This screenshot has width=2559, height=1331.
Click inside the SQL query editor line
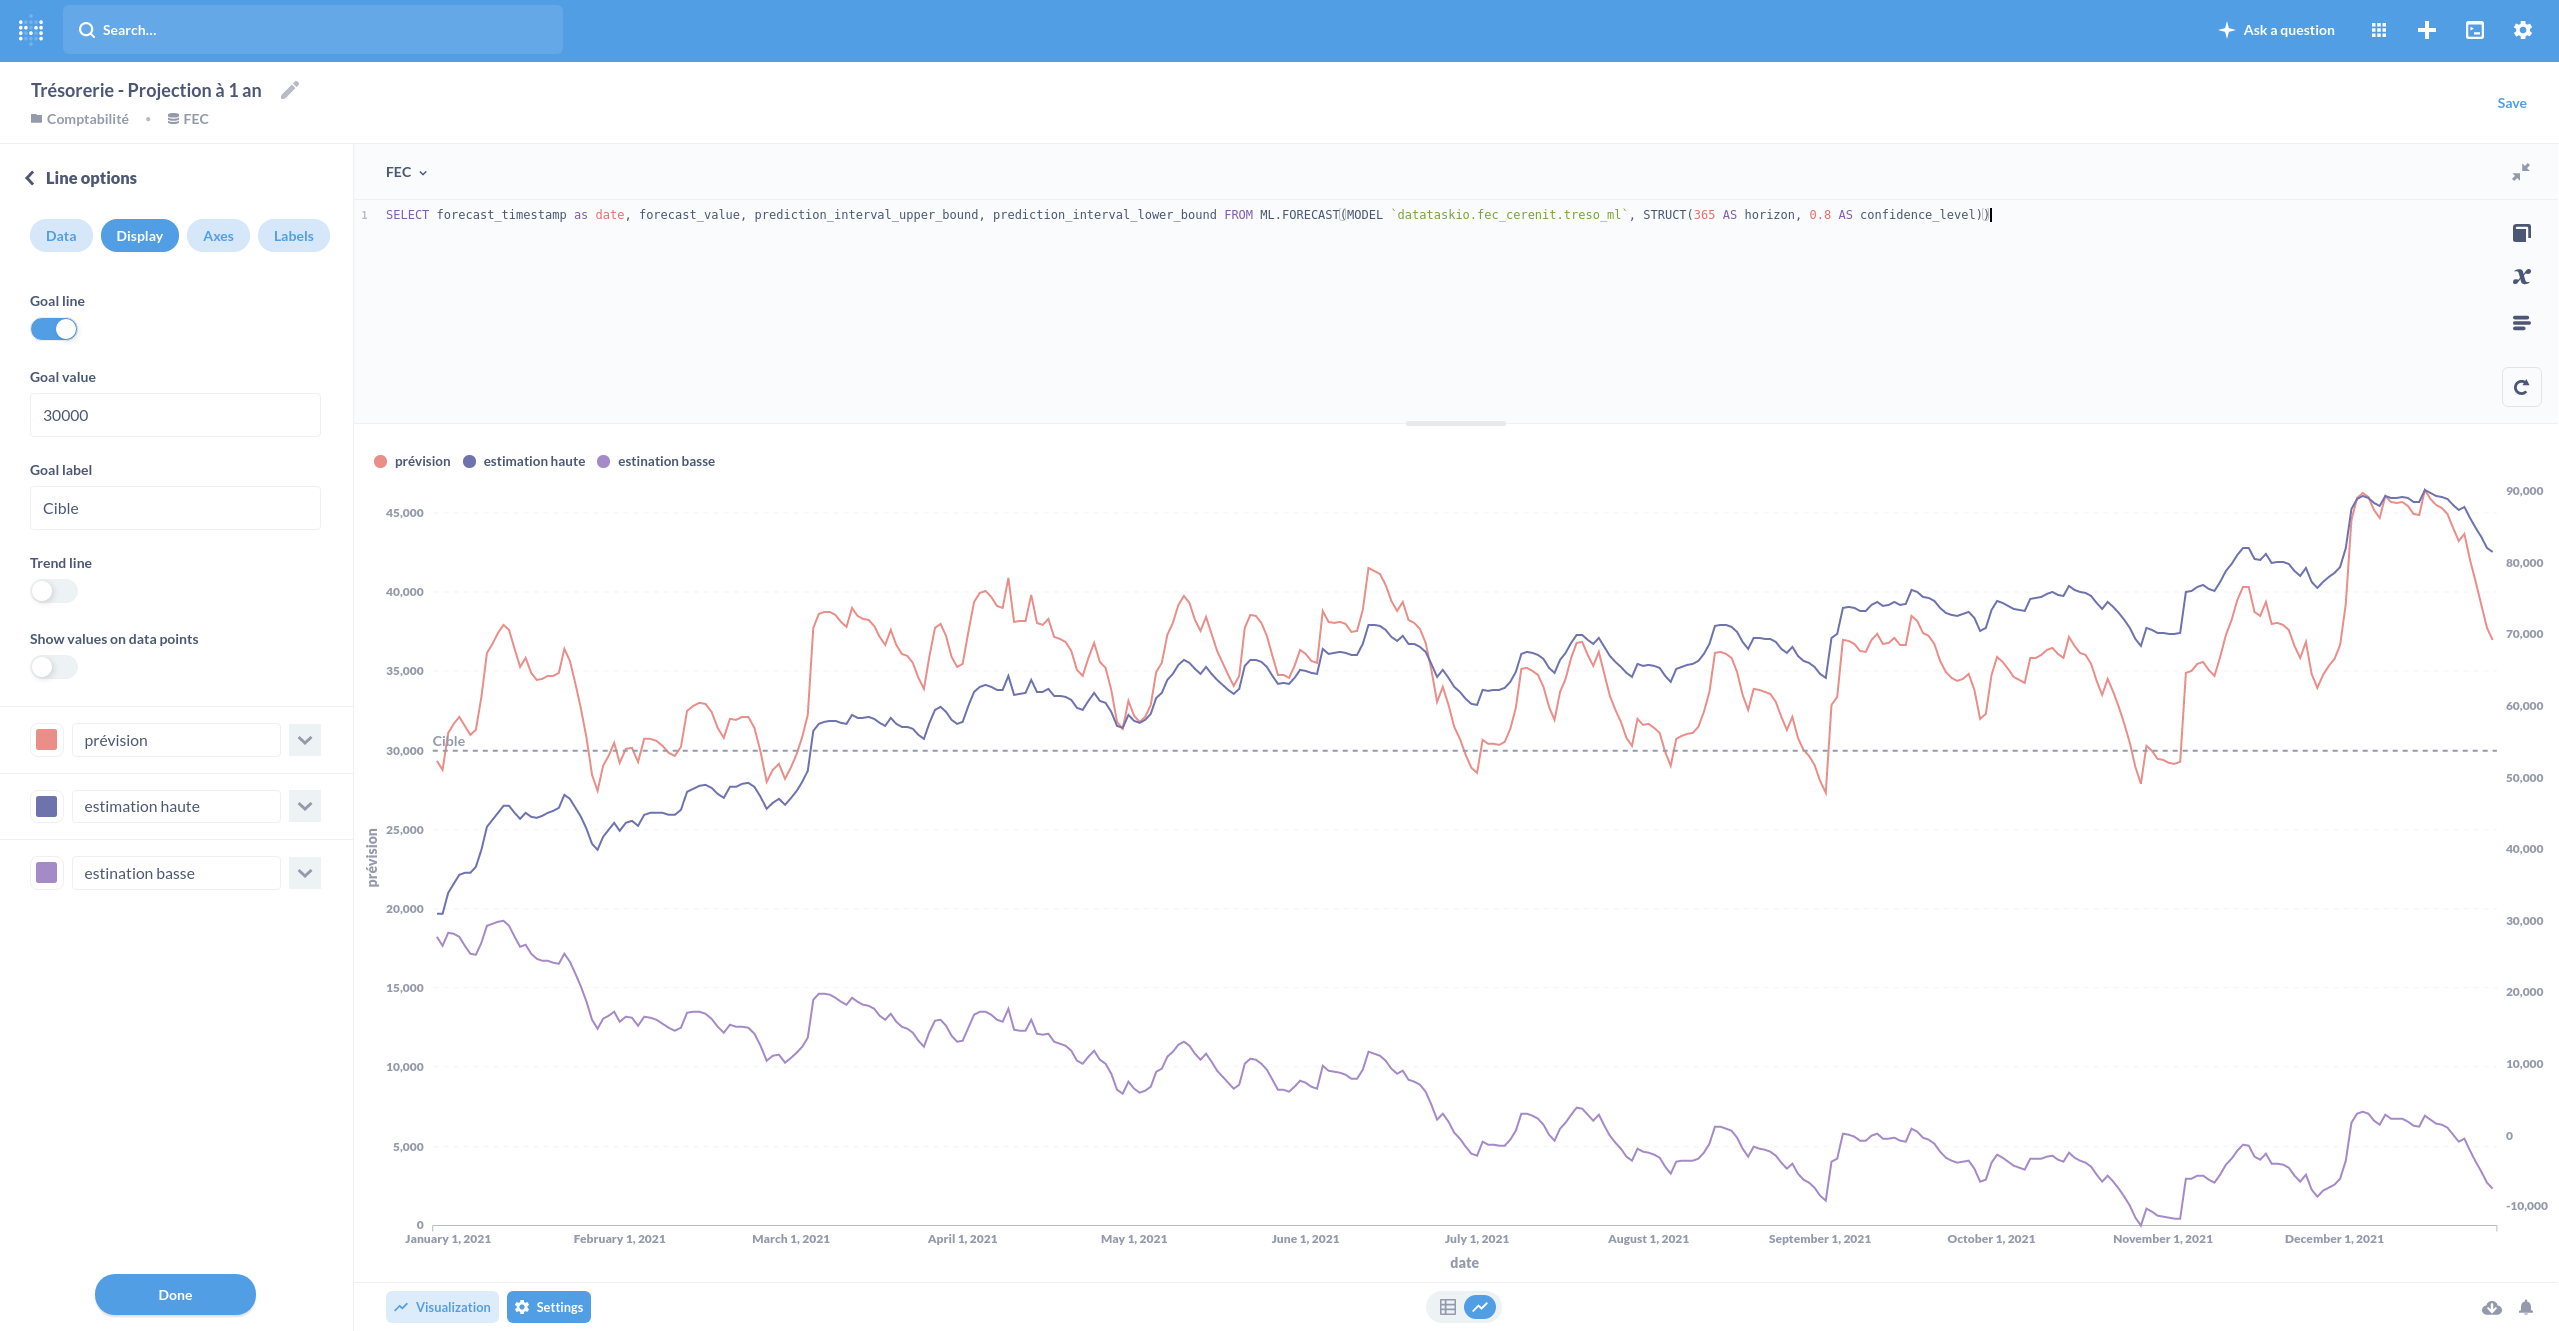point(1188,215)
